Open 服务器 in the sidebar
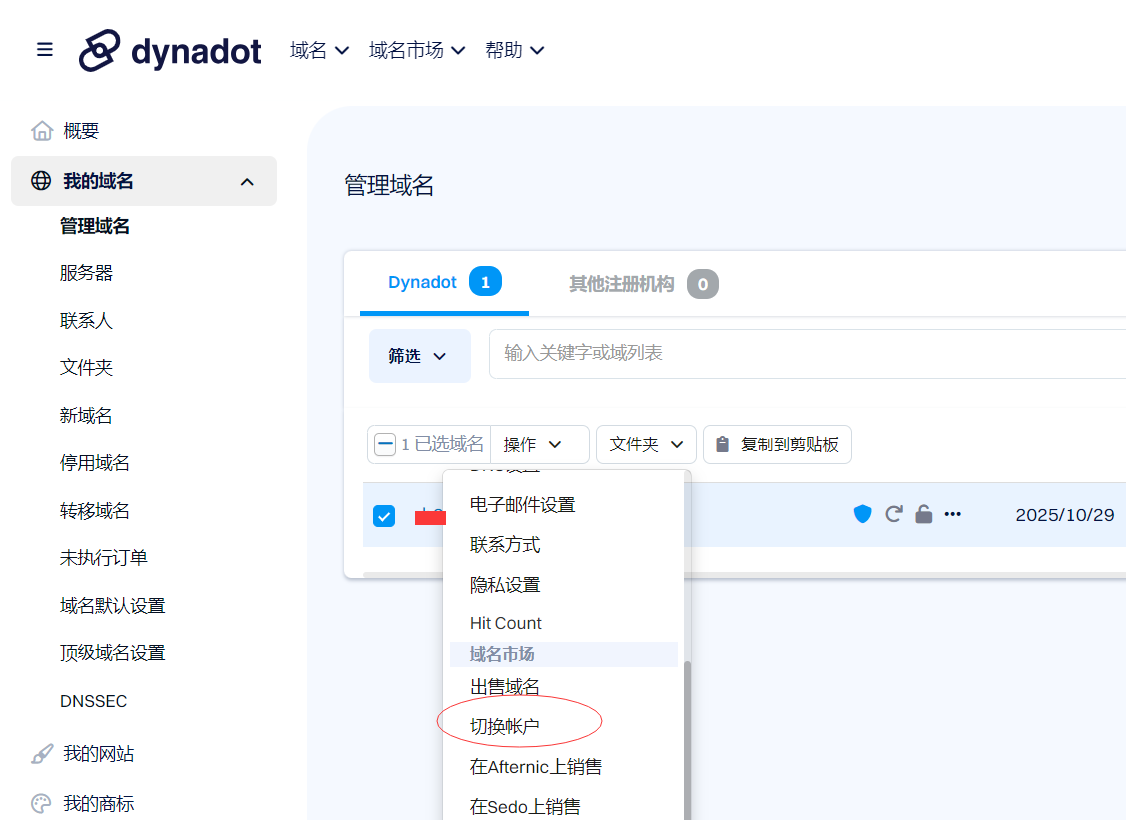The width and height of the screenshot is (1126, 820). coord(86,273)
